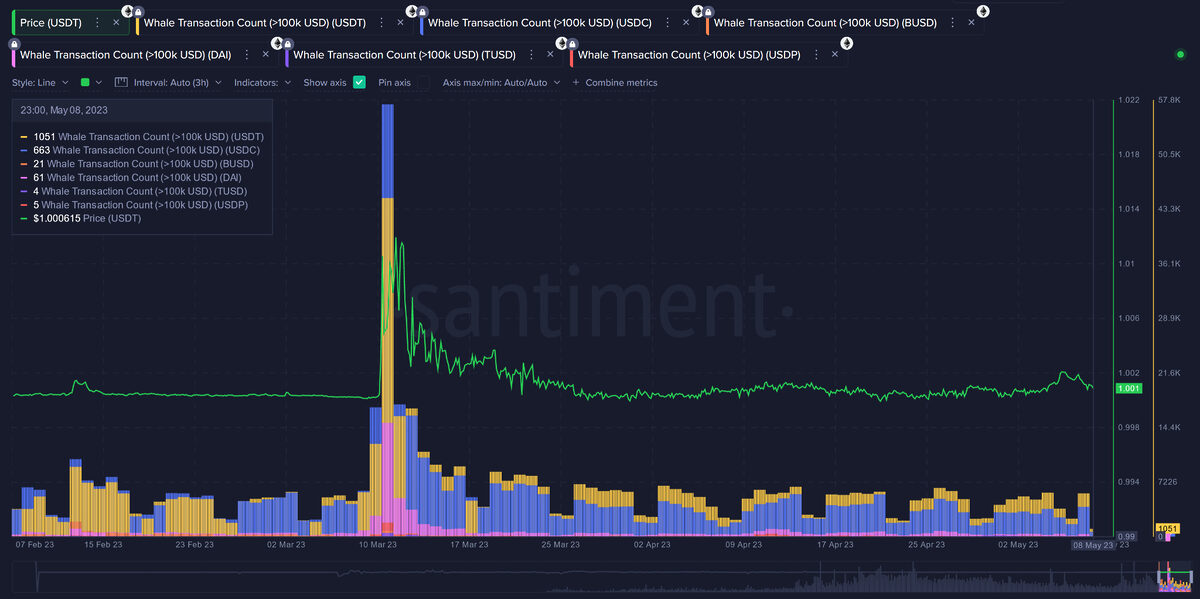The height and width of the screenshot is (599, 1200).
Task: Expand the color picker chevron
Action: 98,82
